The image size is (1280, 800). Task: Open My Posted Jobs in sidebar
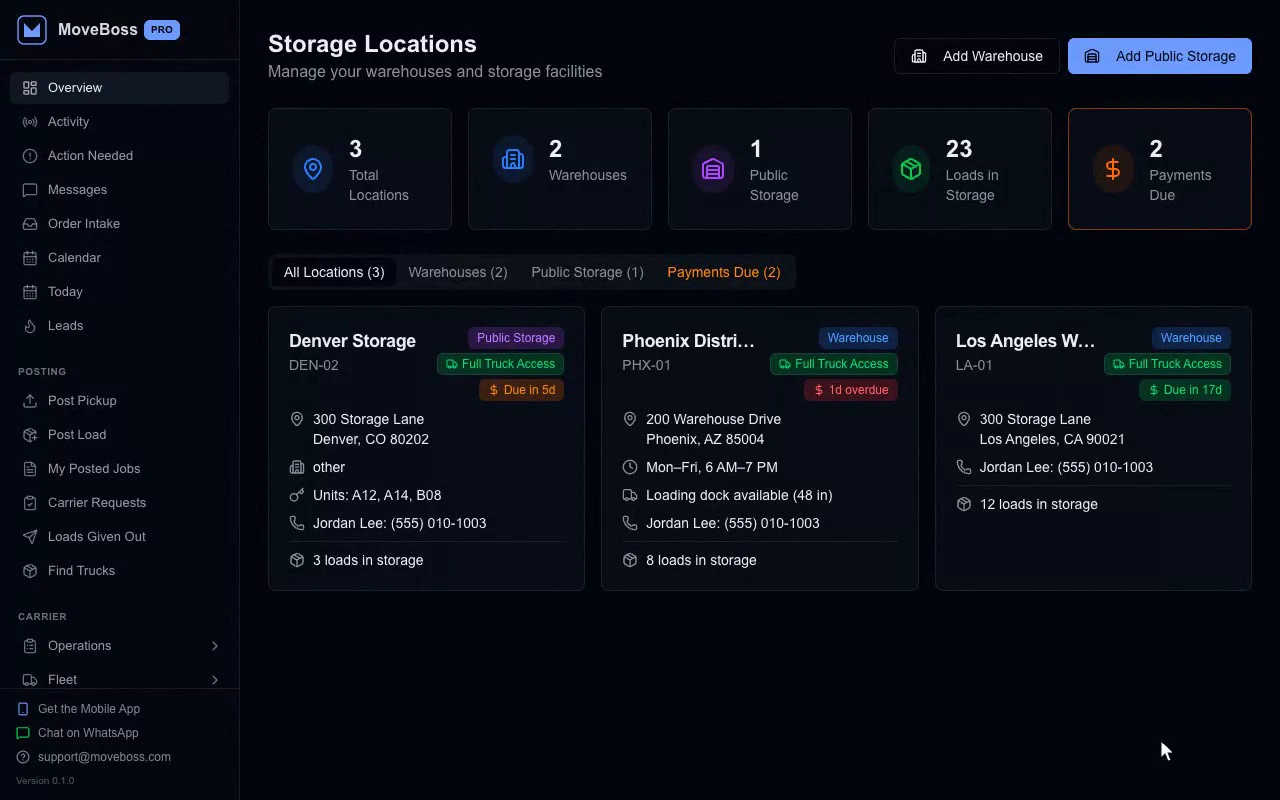(x=120, y=469)
